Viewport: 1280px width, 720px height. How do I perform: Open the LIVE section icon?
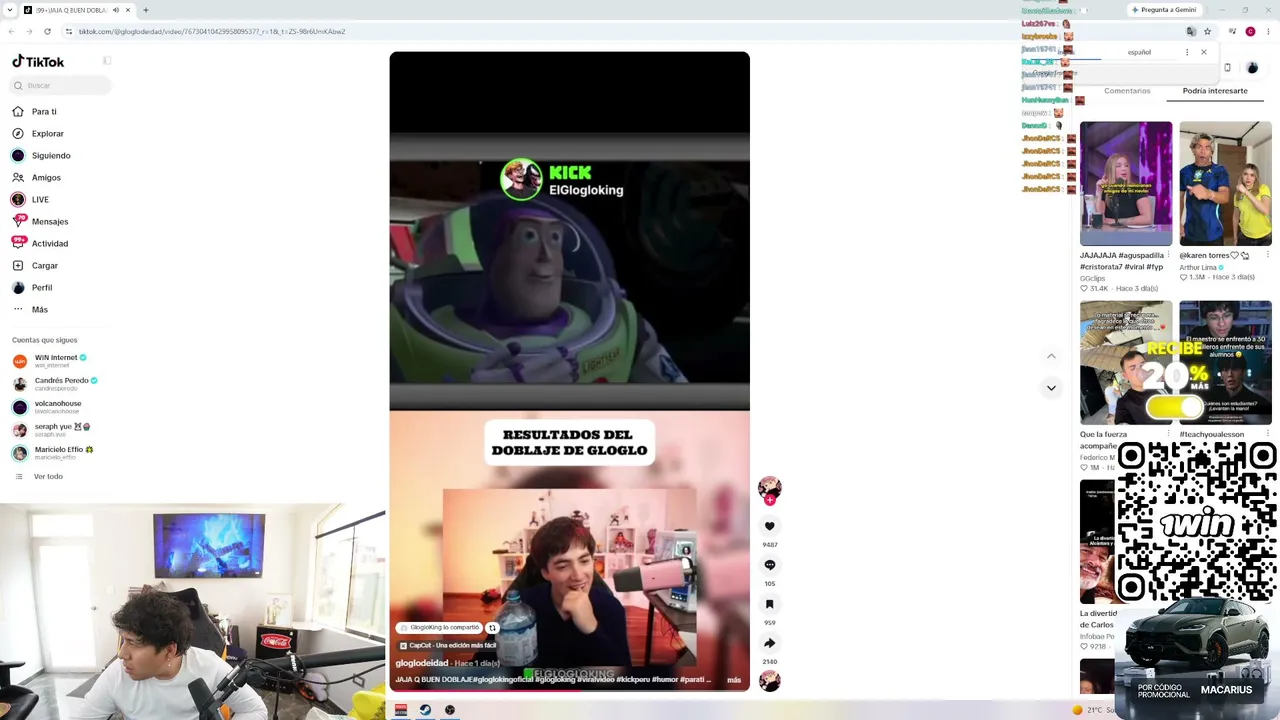coord(18,199)
